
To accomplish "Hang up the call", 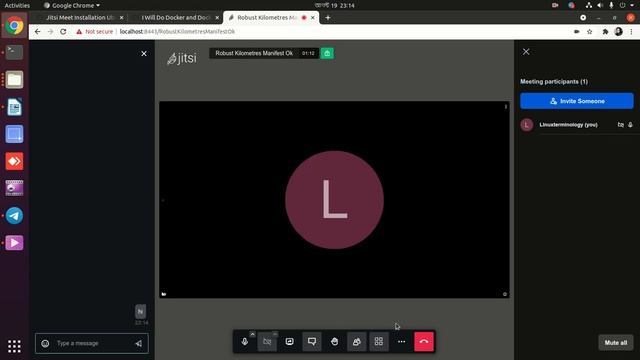I will (x=424, y=342).
